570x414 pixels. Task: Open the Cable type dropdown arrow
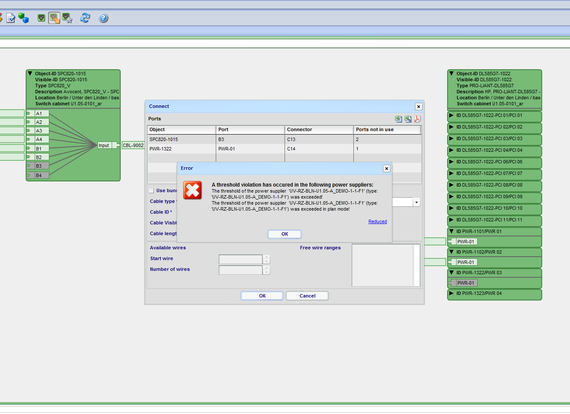tap(416, 202)
